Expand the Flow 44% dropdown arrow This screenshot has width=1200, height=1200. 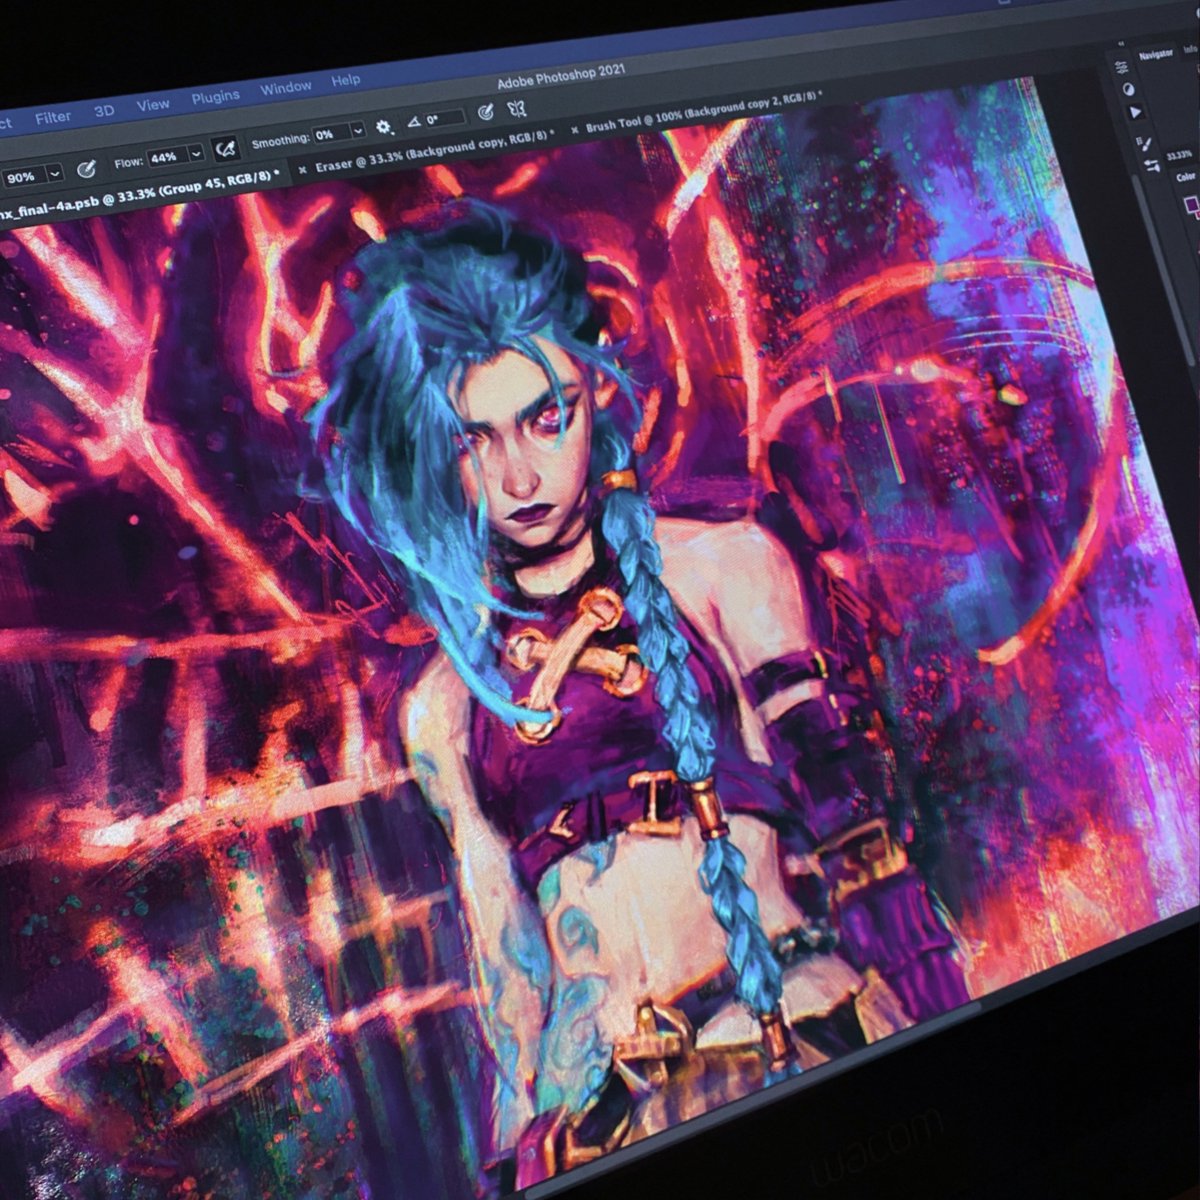pos(196,153)
